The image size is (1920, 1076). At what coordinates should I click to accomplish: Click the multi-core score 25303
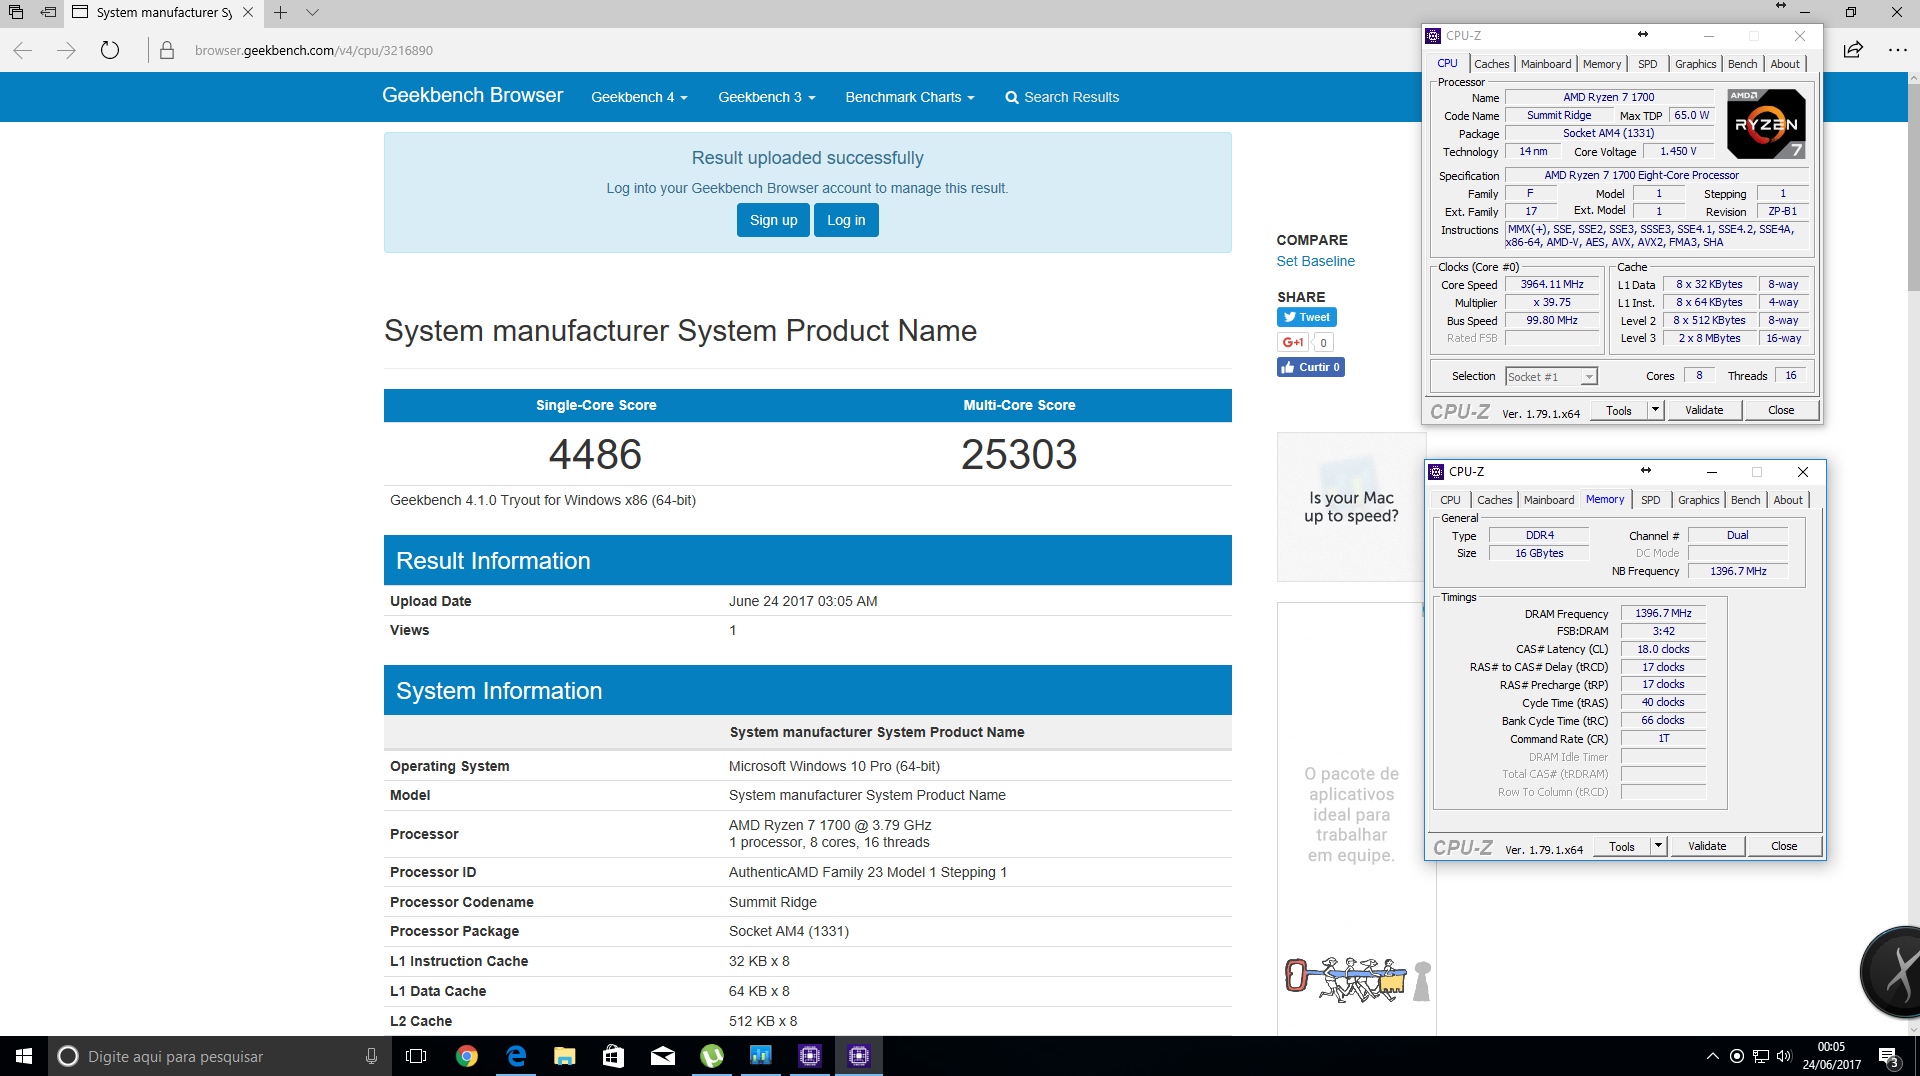pyautogui.click(x=1019, y=454)
